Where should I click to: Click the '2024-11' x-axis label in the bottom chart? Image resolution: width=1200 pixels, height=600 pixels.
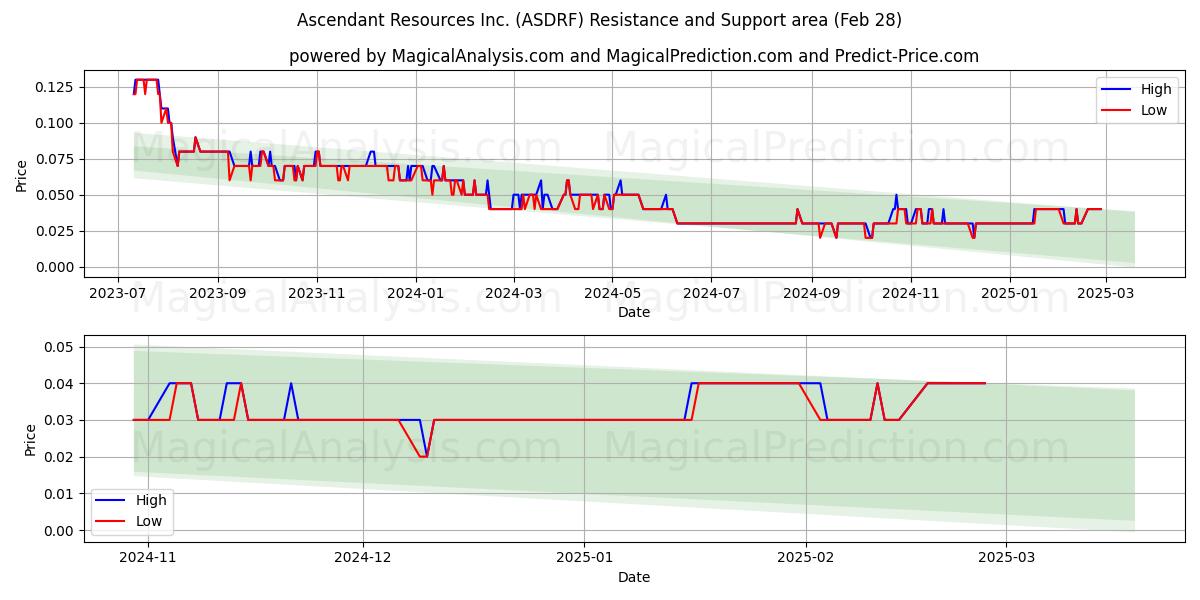click(148, 559)
